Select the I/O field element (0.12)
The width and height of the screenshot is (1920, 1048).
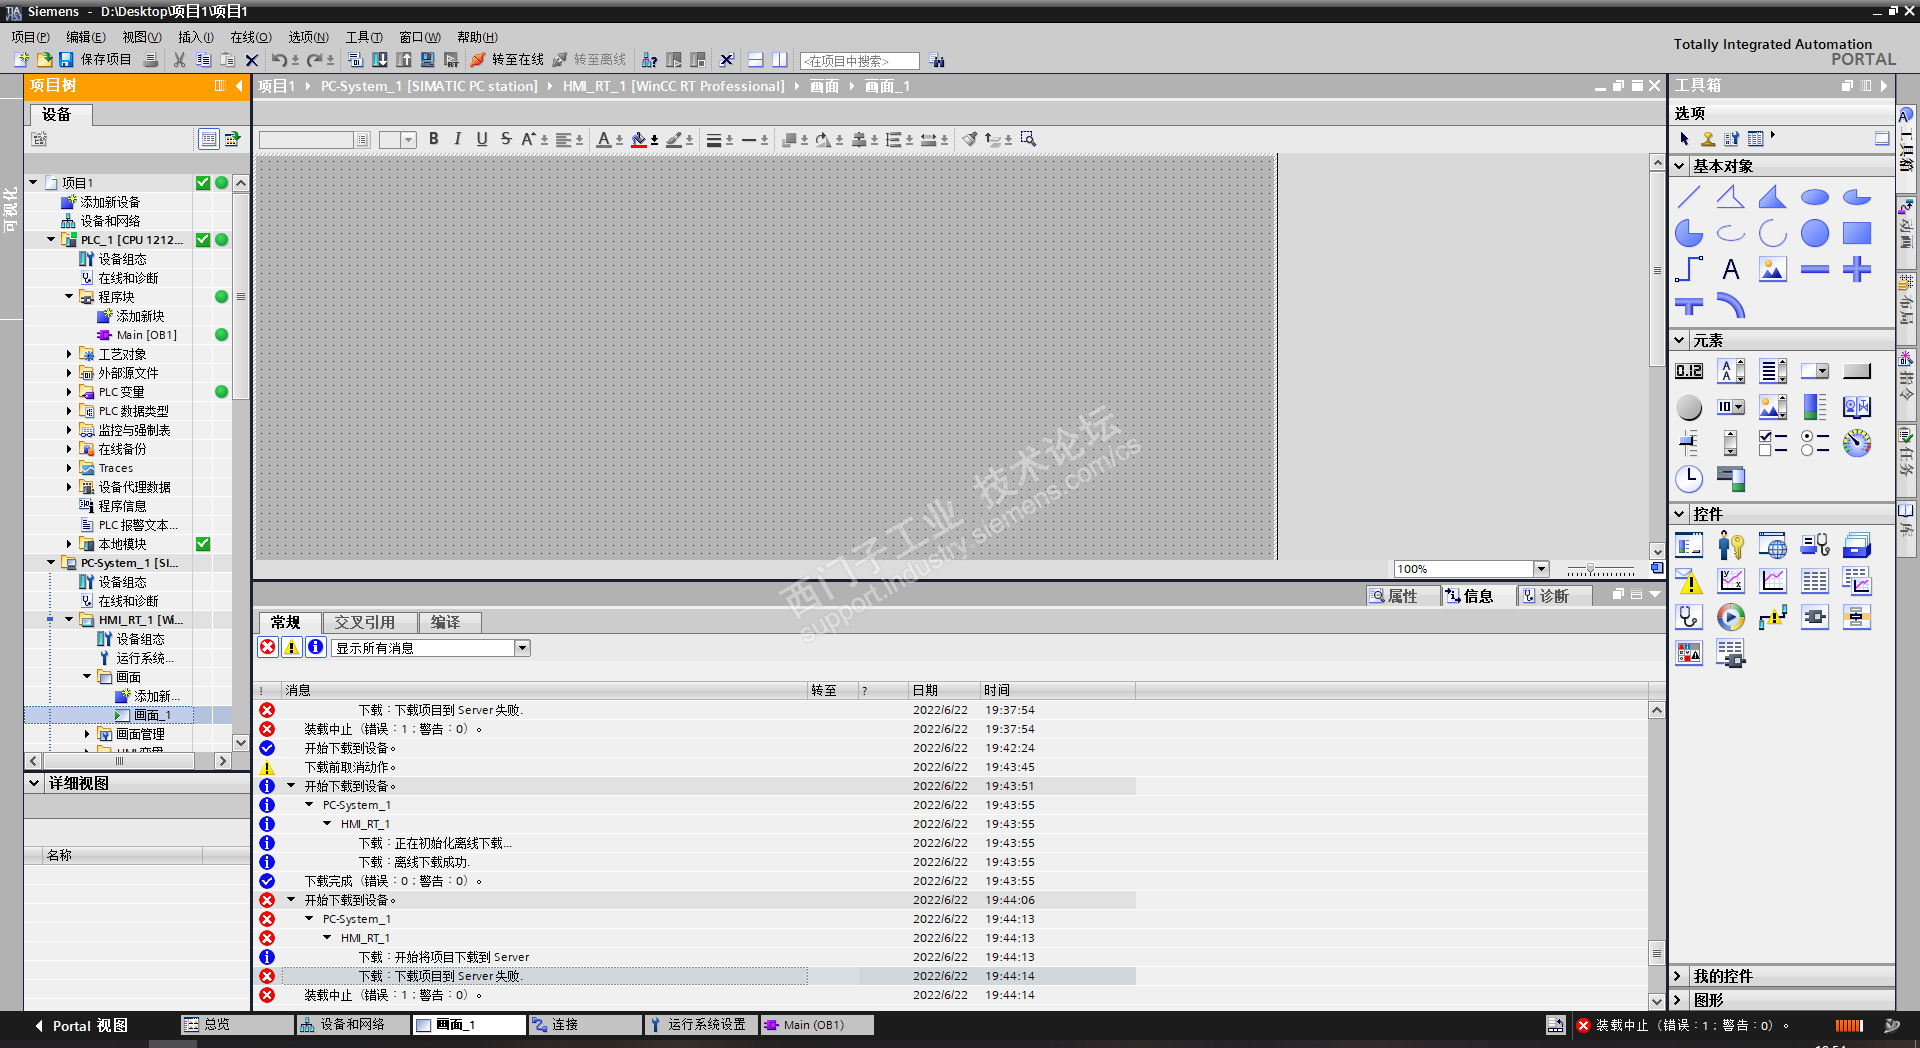(x=1689, y=371)
